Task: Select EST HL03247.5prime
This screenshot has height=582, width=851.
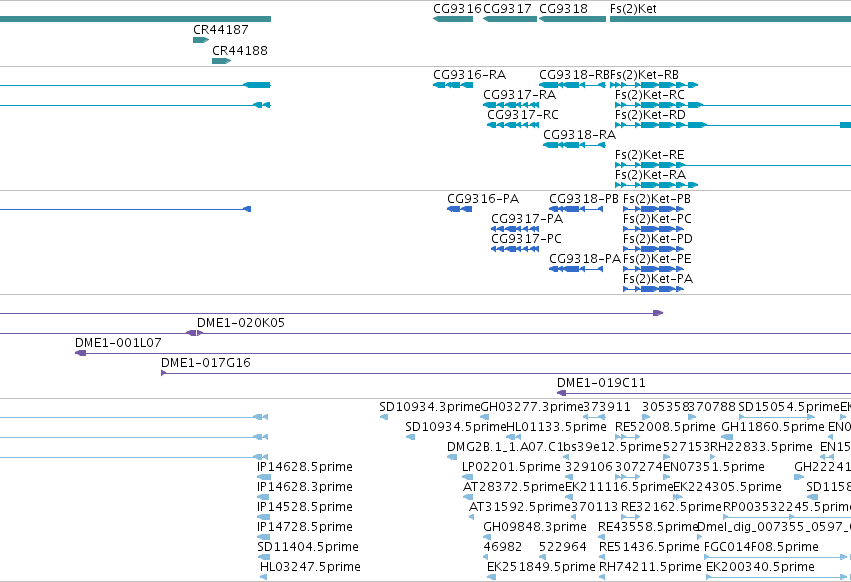Action: point(263,577)
